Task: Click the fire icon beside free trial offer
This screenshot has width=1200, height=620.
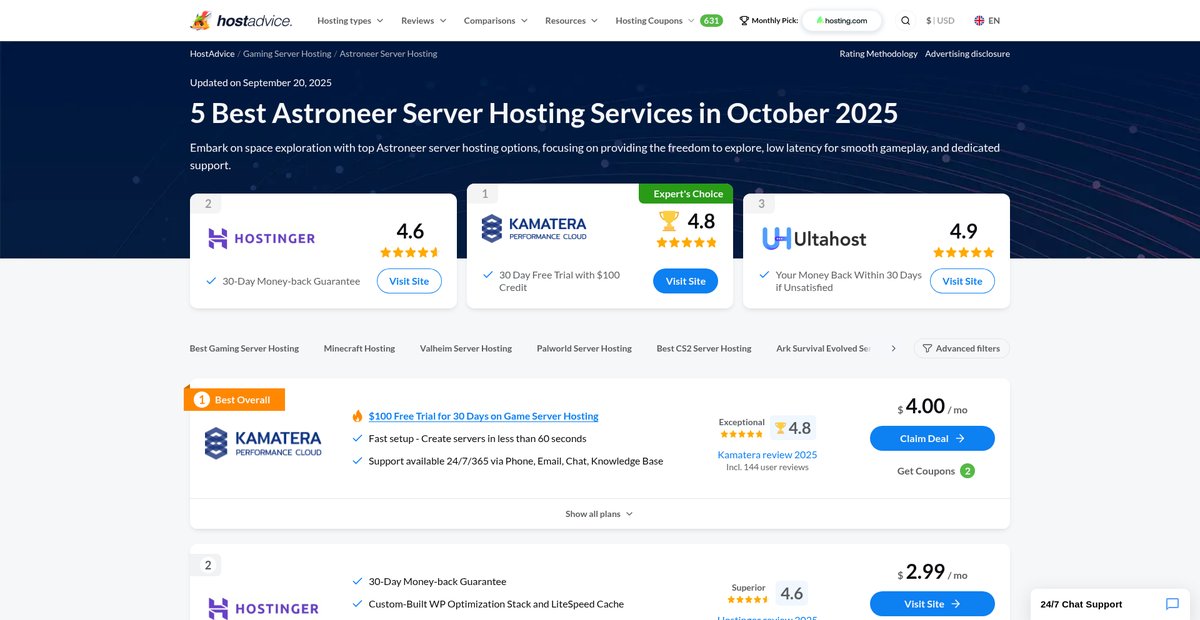Action: point(357,416)
